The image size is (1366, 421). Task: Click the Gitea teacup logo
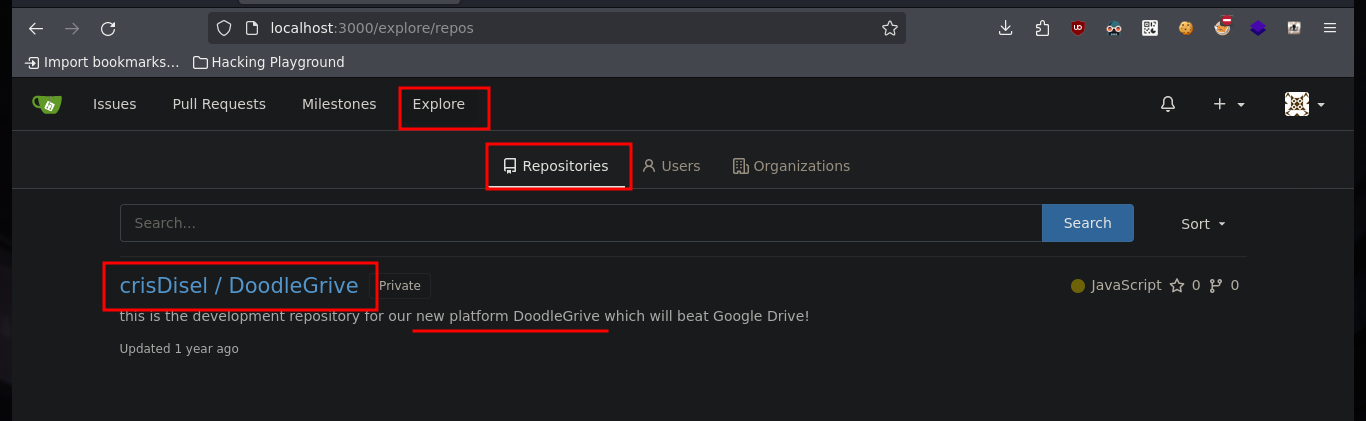46,104
